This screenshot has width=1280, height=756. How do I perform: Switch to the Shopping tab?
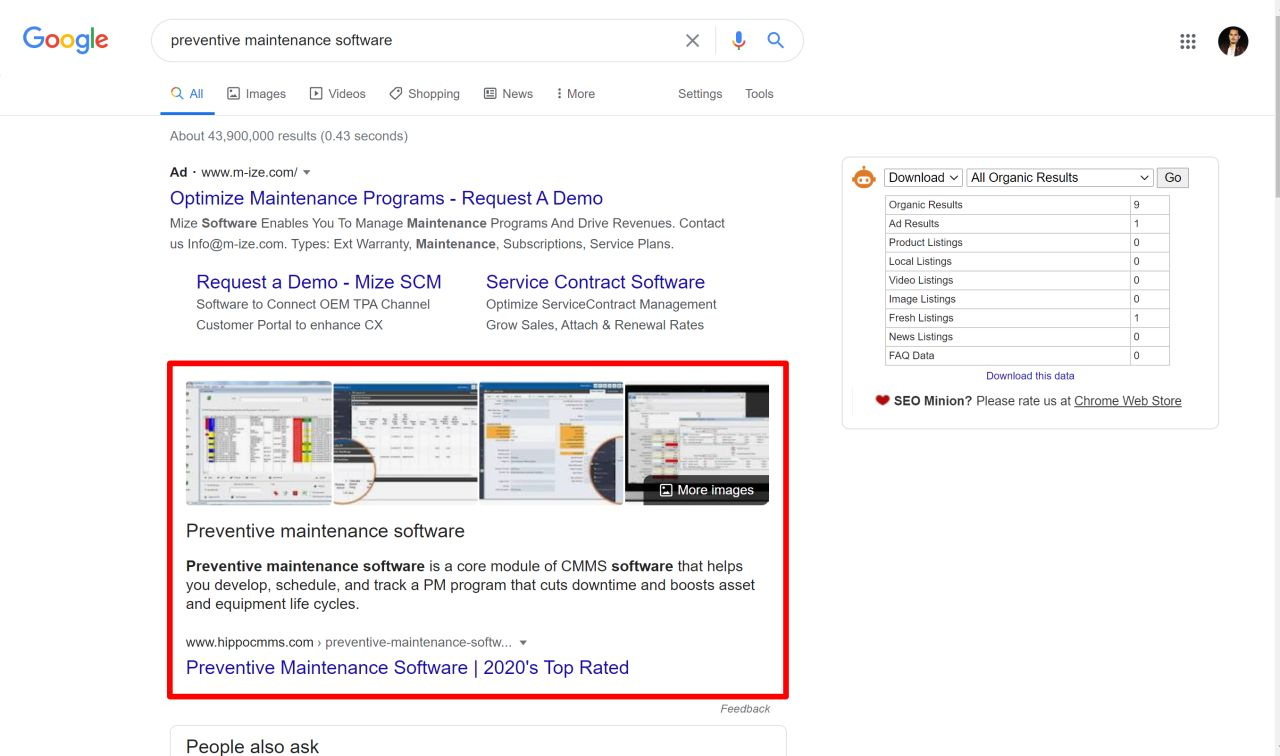point(424,94)
